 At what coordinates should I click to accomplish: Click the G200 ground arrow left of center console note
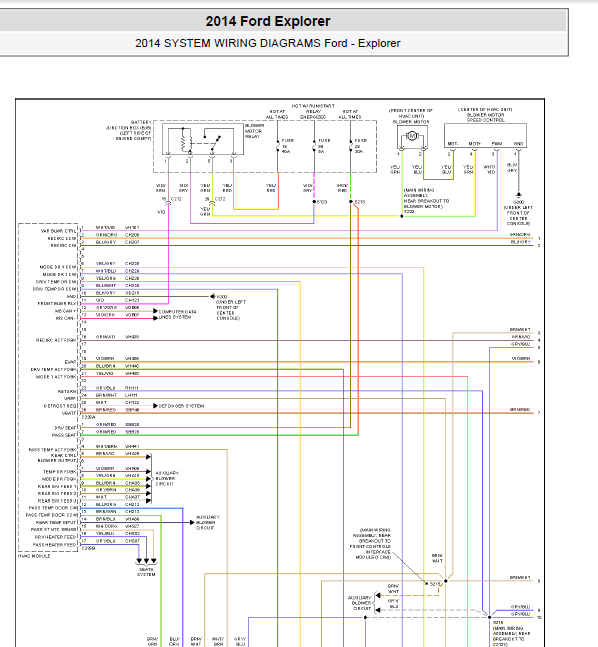213,296
